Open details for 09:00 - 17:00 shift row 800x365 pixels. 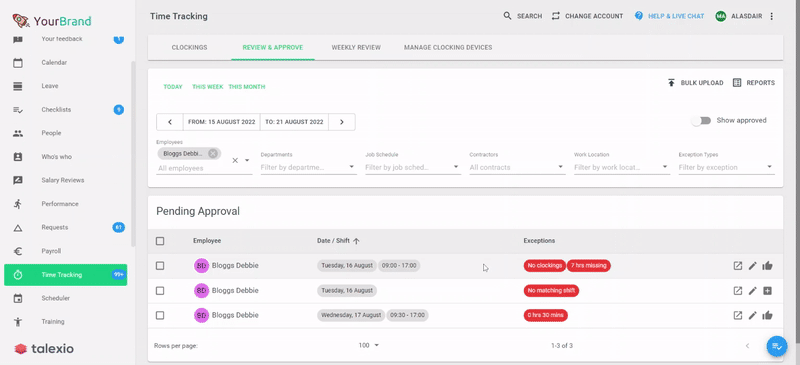[x=738, y=265]
